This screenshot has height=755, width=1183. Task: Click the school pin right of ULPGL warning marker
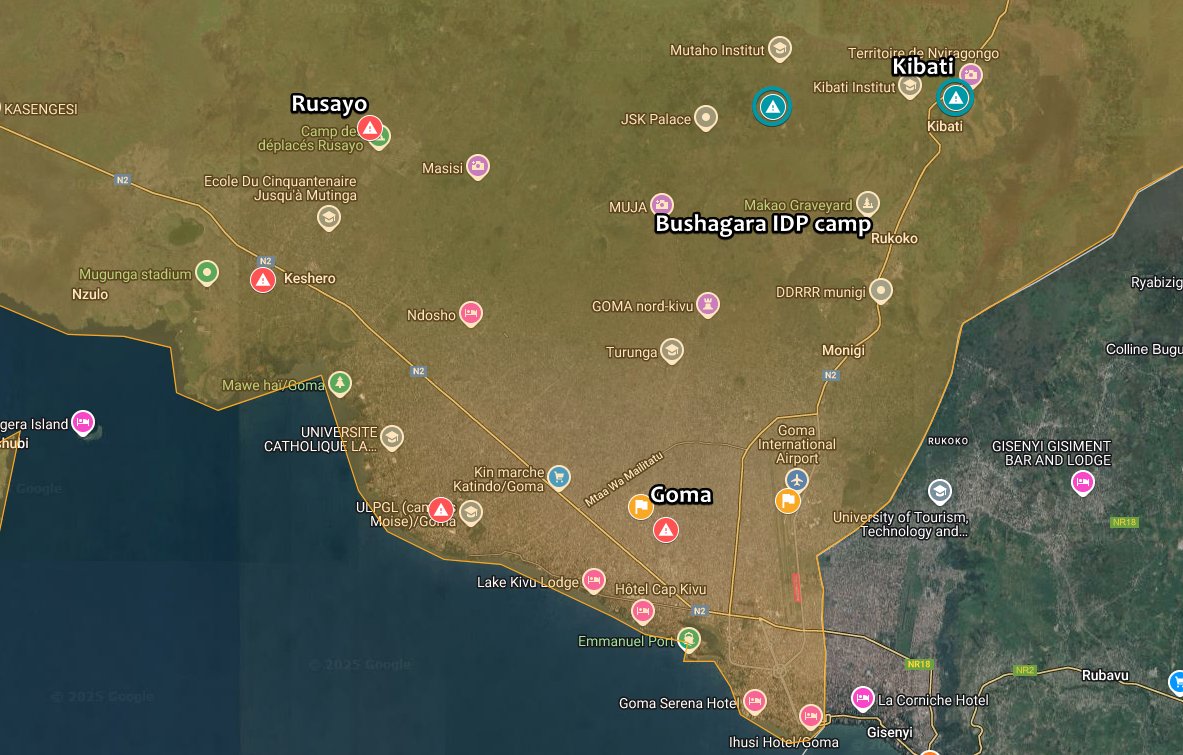click(x=471, y=513)
